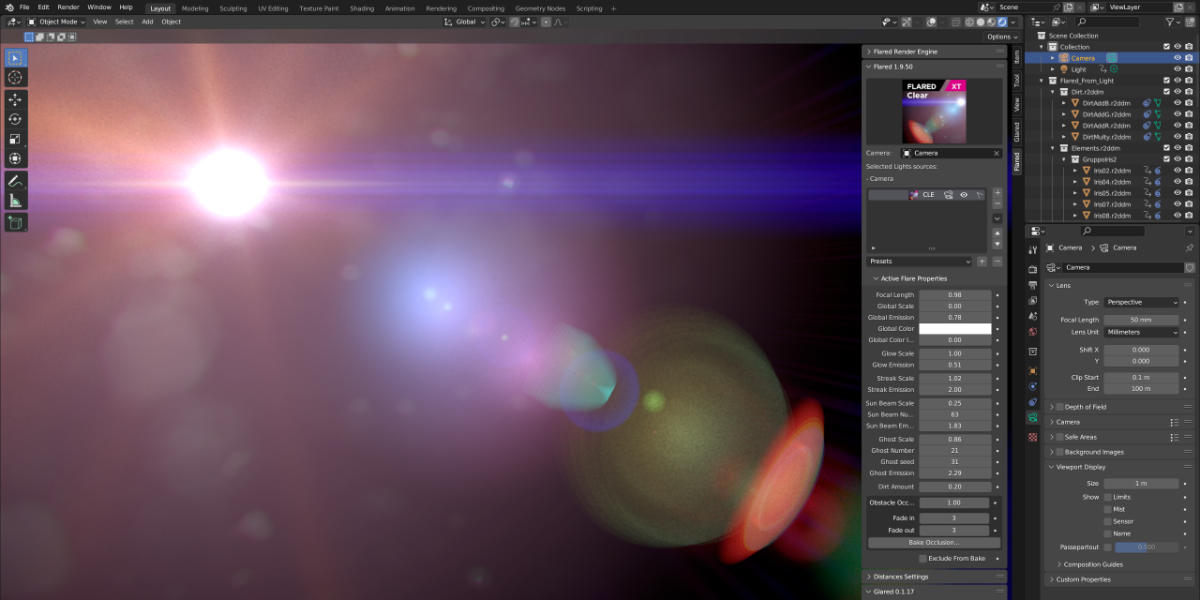The image size is (1200, 600).
Task: Disable the Dirt.r2ddm collection checkbox
Action: tap(1168, 91)
